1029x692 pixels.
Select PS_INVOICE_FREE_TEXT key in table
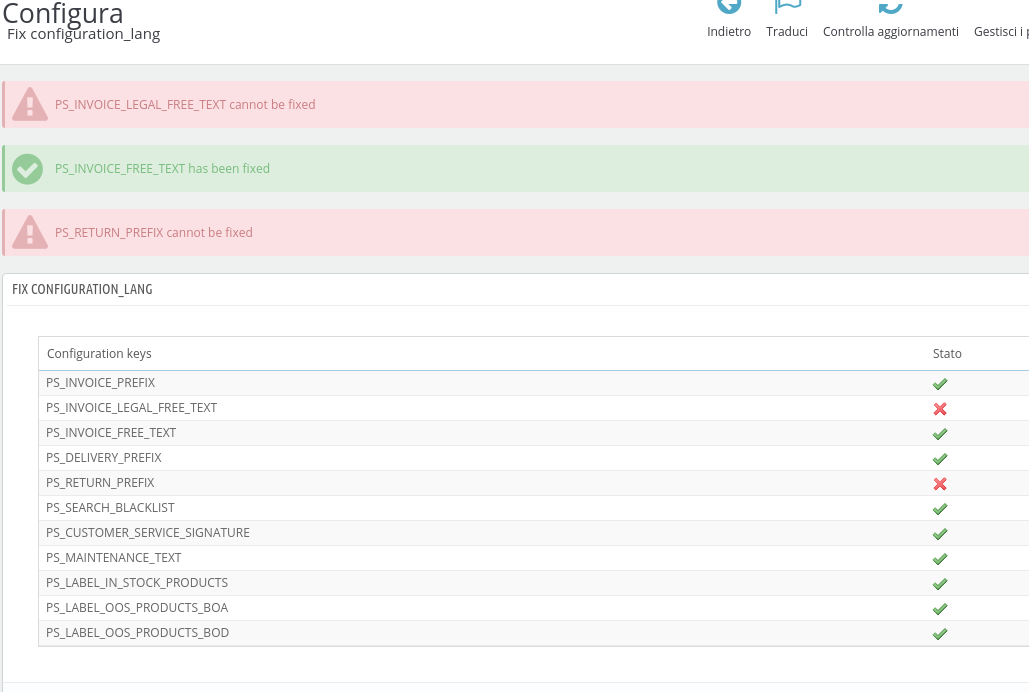111,433
